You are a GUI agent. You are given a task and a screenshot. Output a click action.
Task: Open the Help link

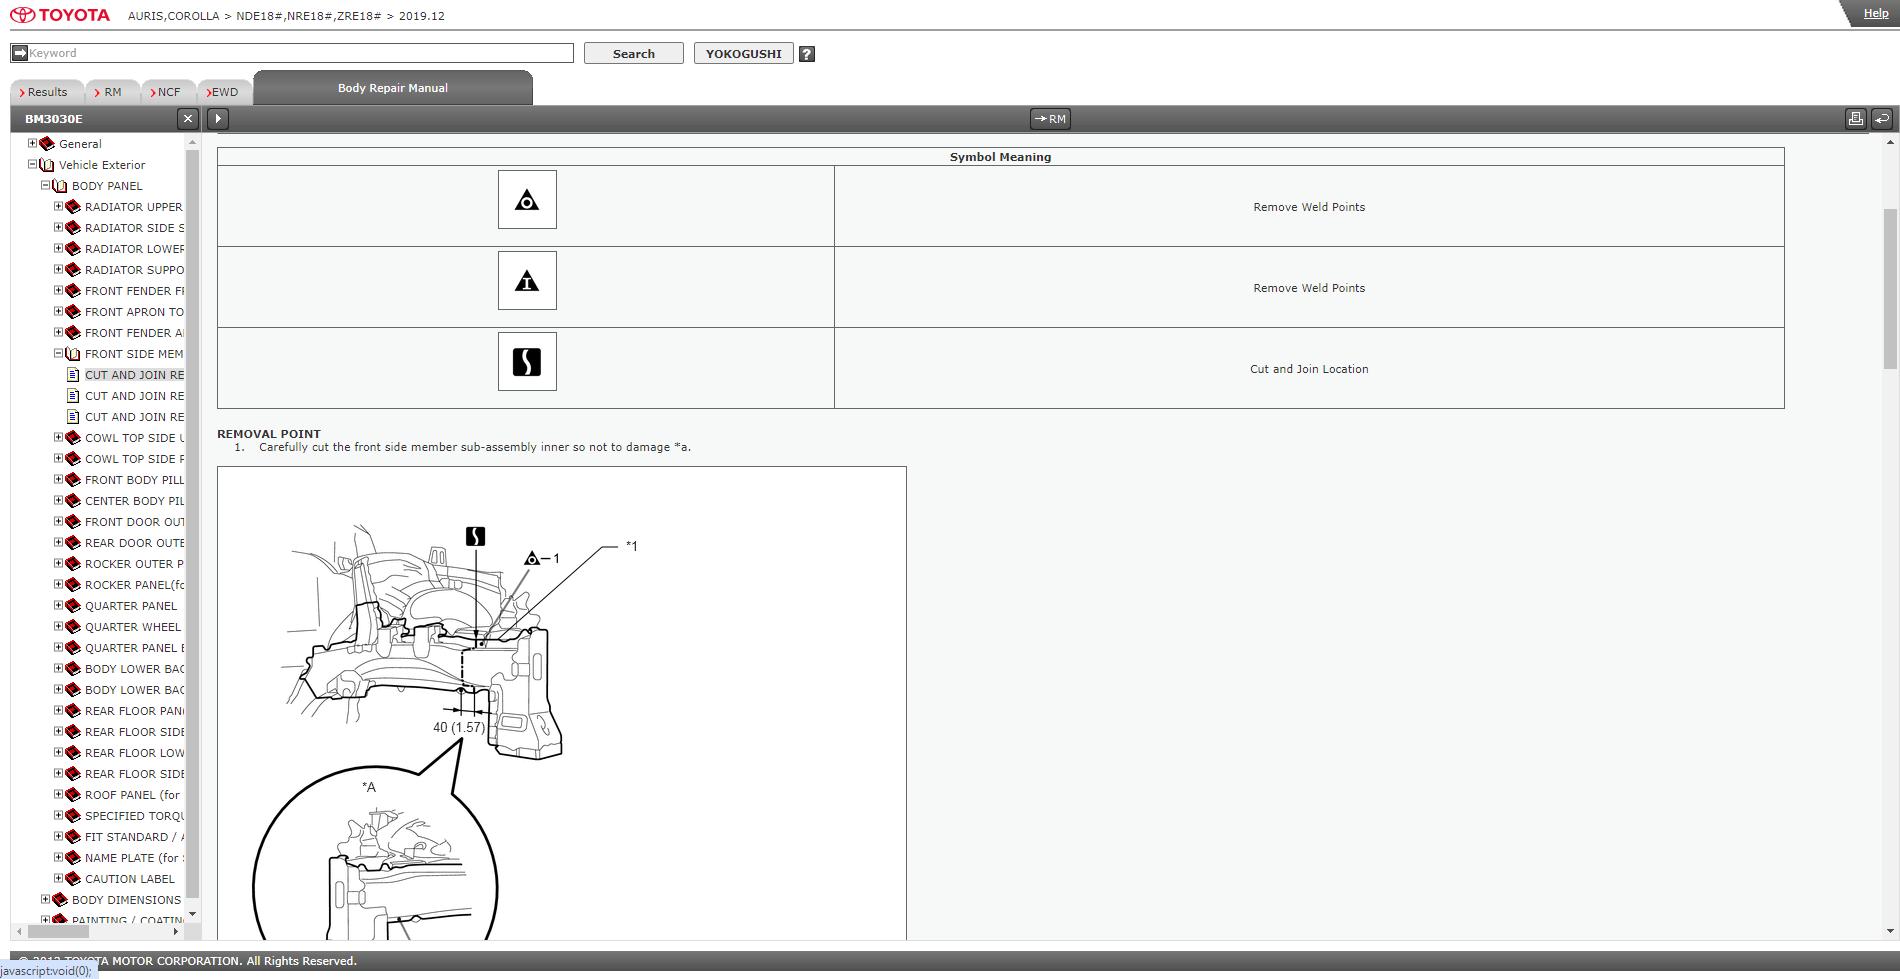(1876, 13)
